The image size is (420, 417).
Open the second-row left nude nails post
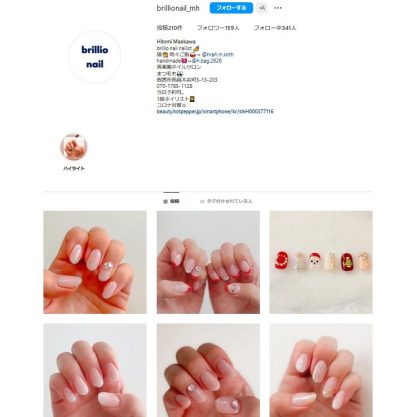(95, 370)
